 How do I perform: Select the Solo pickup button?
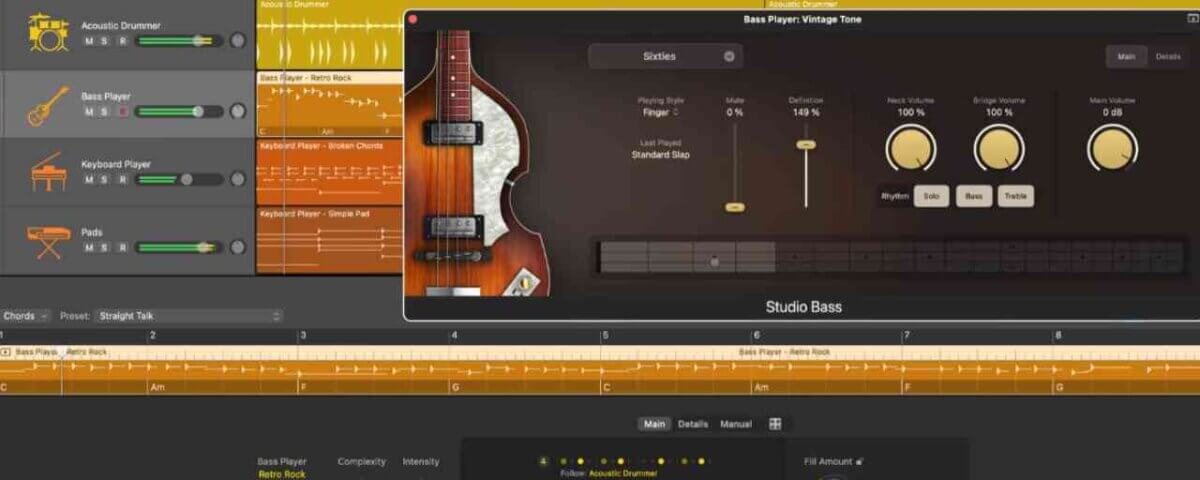(932, 197)
